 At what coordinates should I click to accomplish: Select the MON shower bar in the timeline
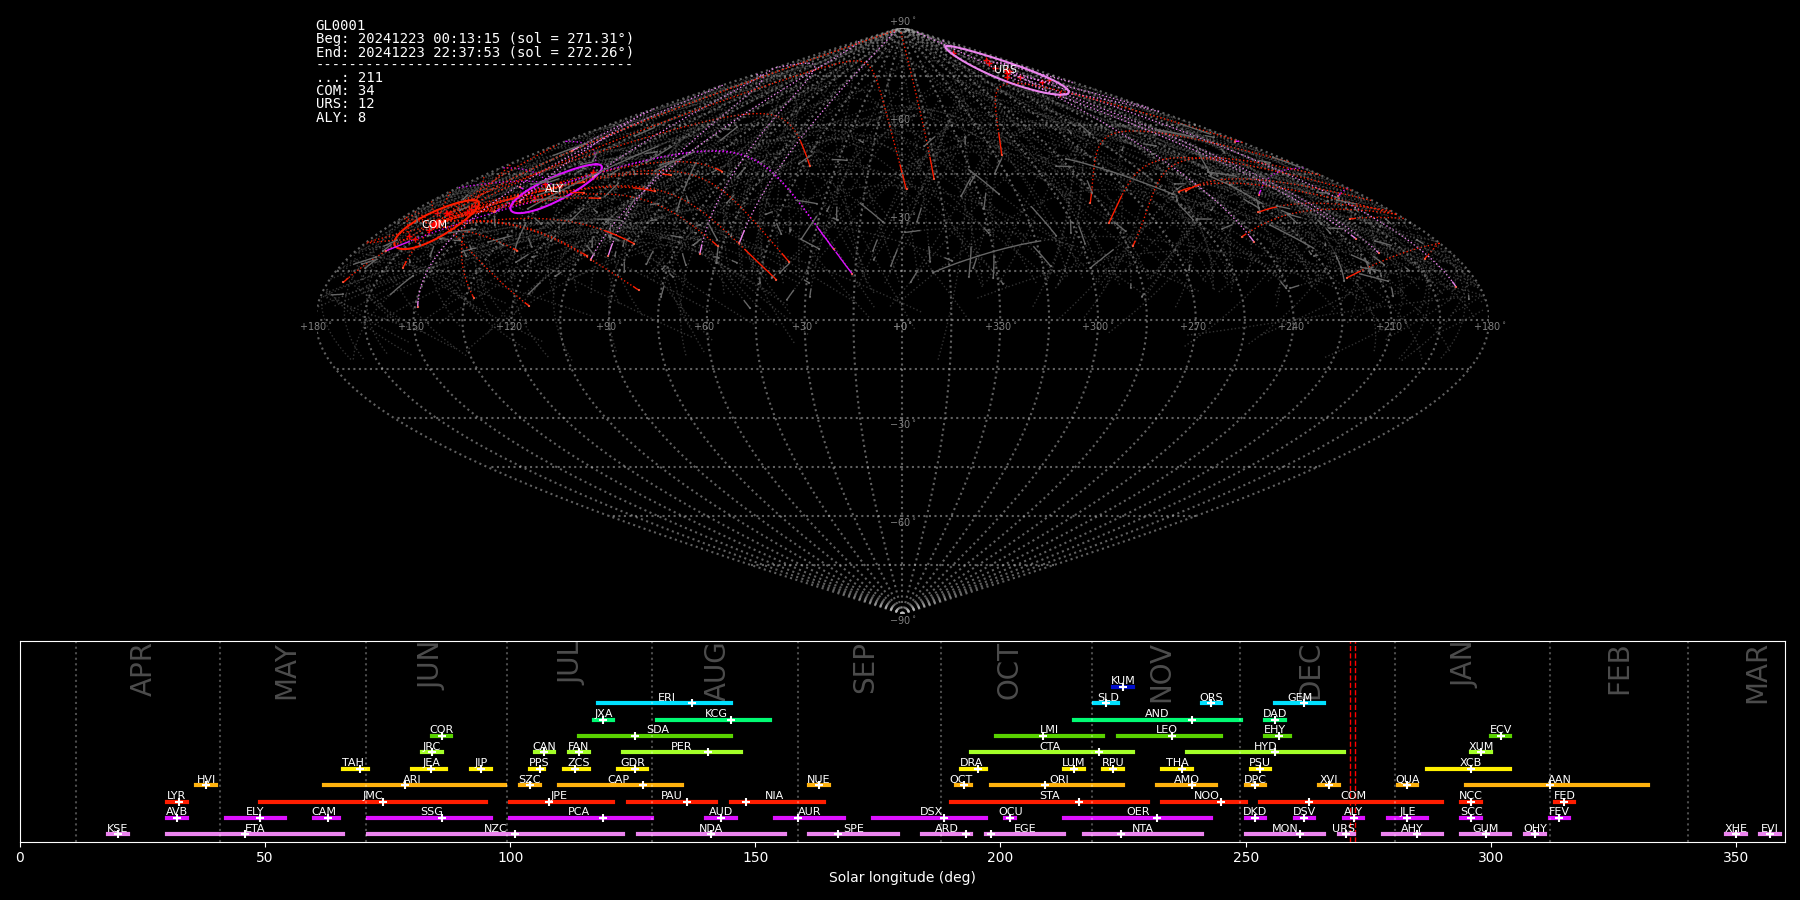pyautogui.click(x=1285, y=834)
